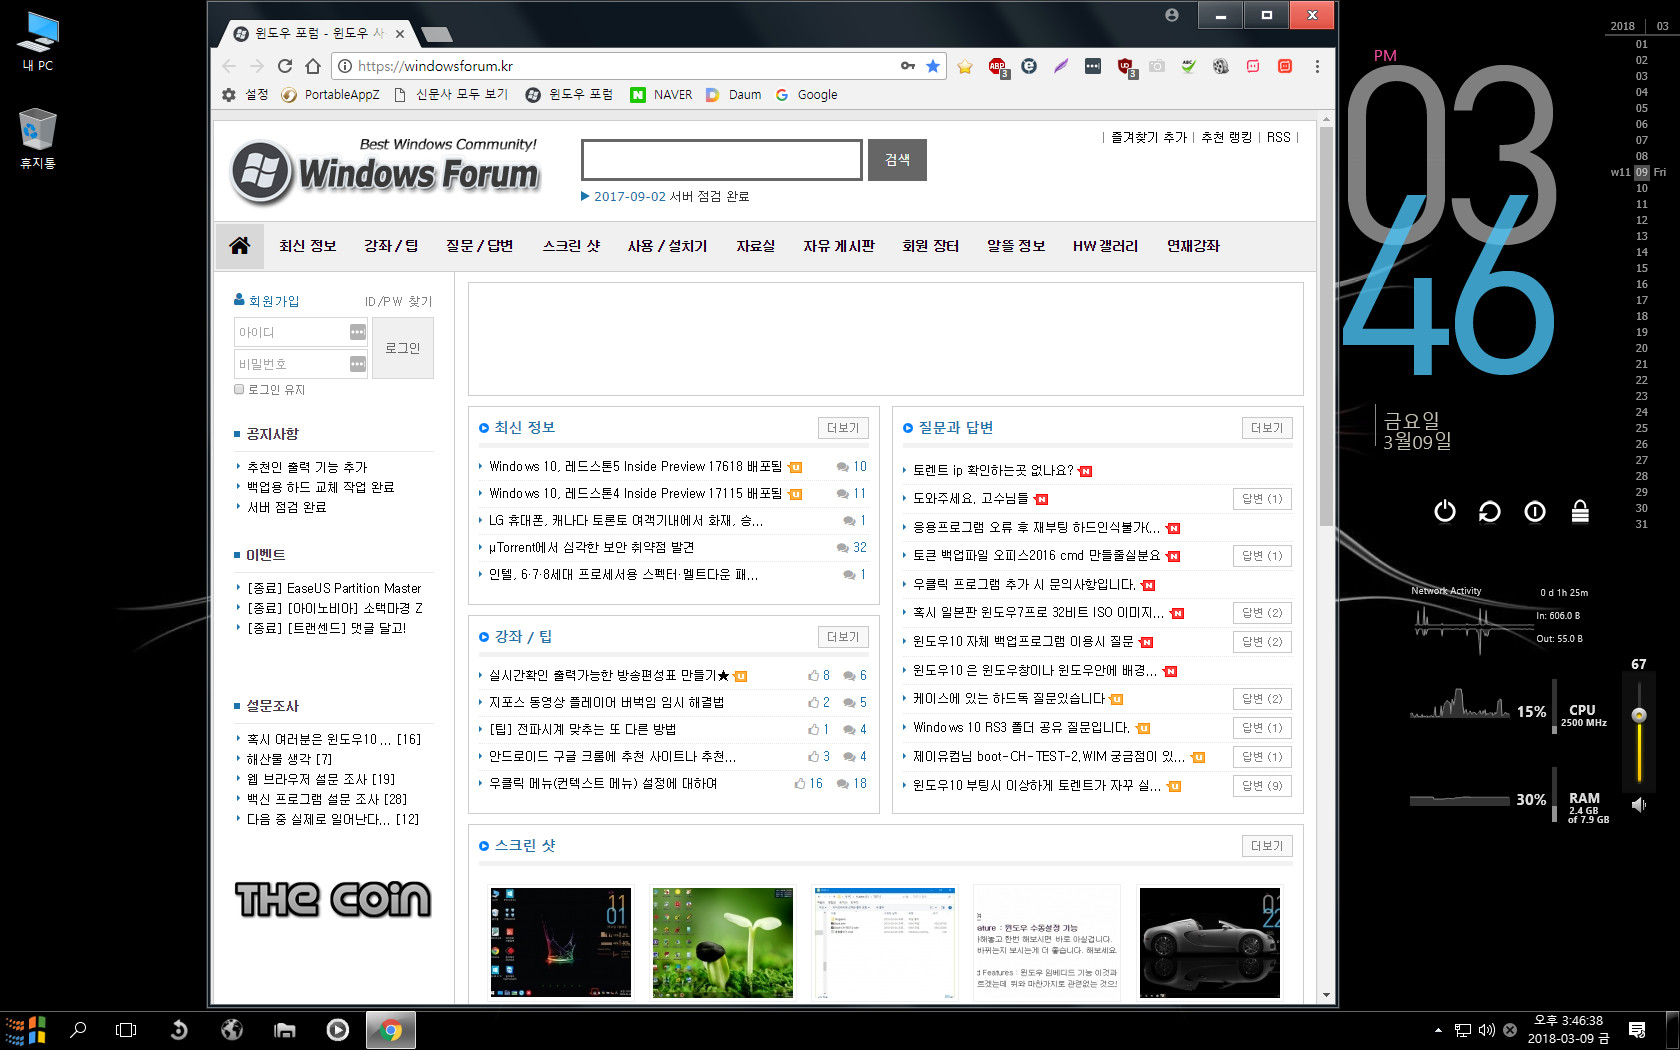Image resolution: width=1680 pixels, height=1050 pixels.
Task: Click the volume slider knob on desktop widget
Action: (x=1639, y=715)
